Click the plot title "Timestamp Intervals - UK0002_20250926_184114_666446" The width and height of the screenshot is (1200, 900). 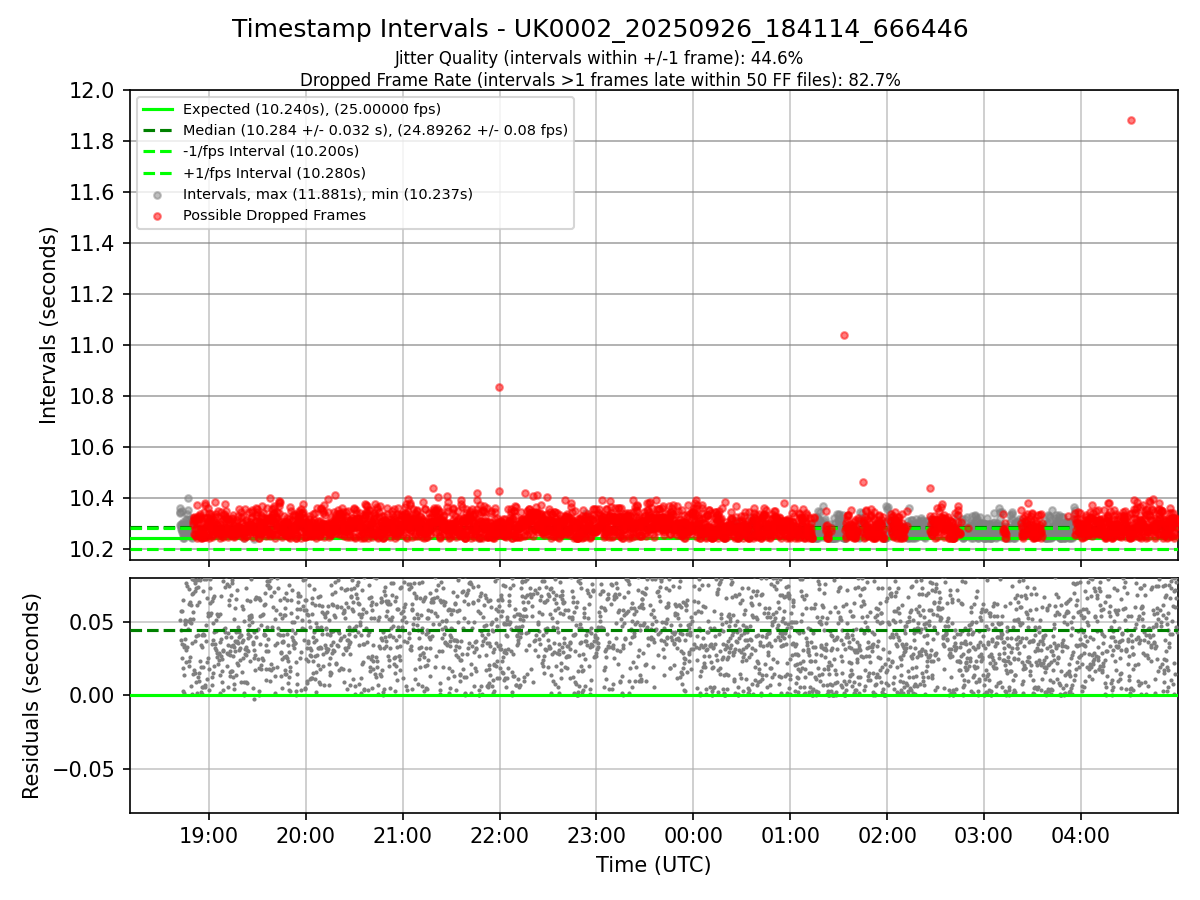[x=600, y=29]
